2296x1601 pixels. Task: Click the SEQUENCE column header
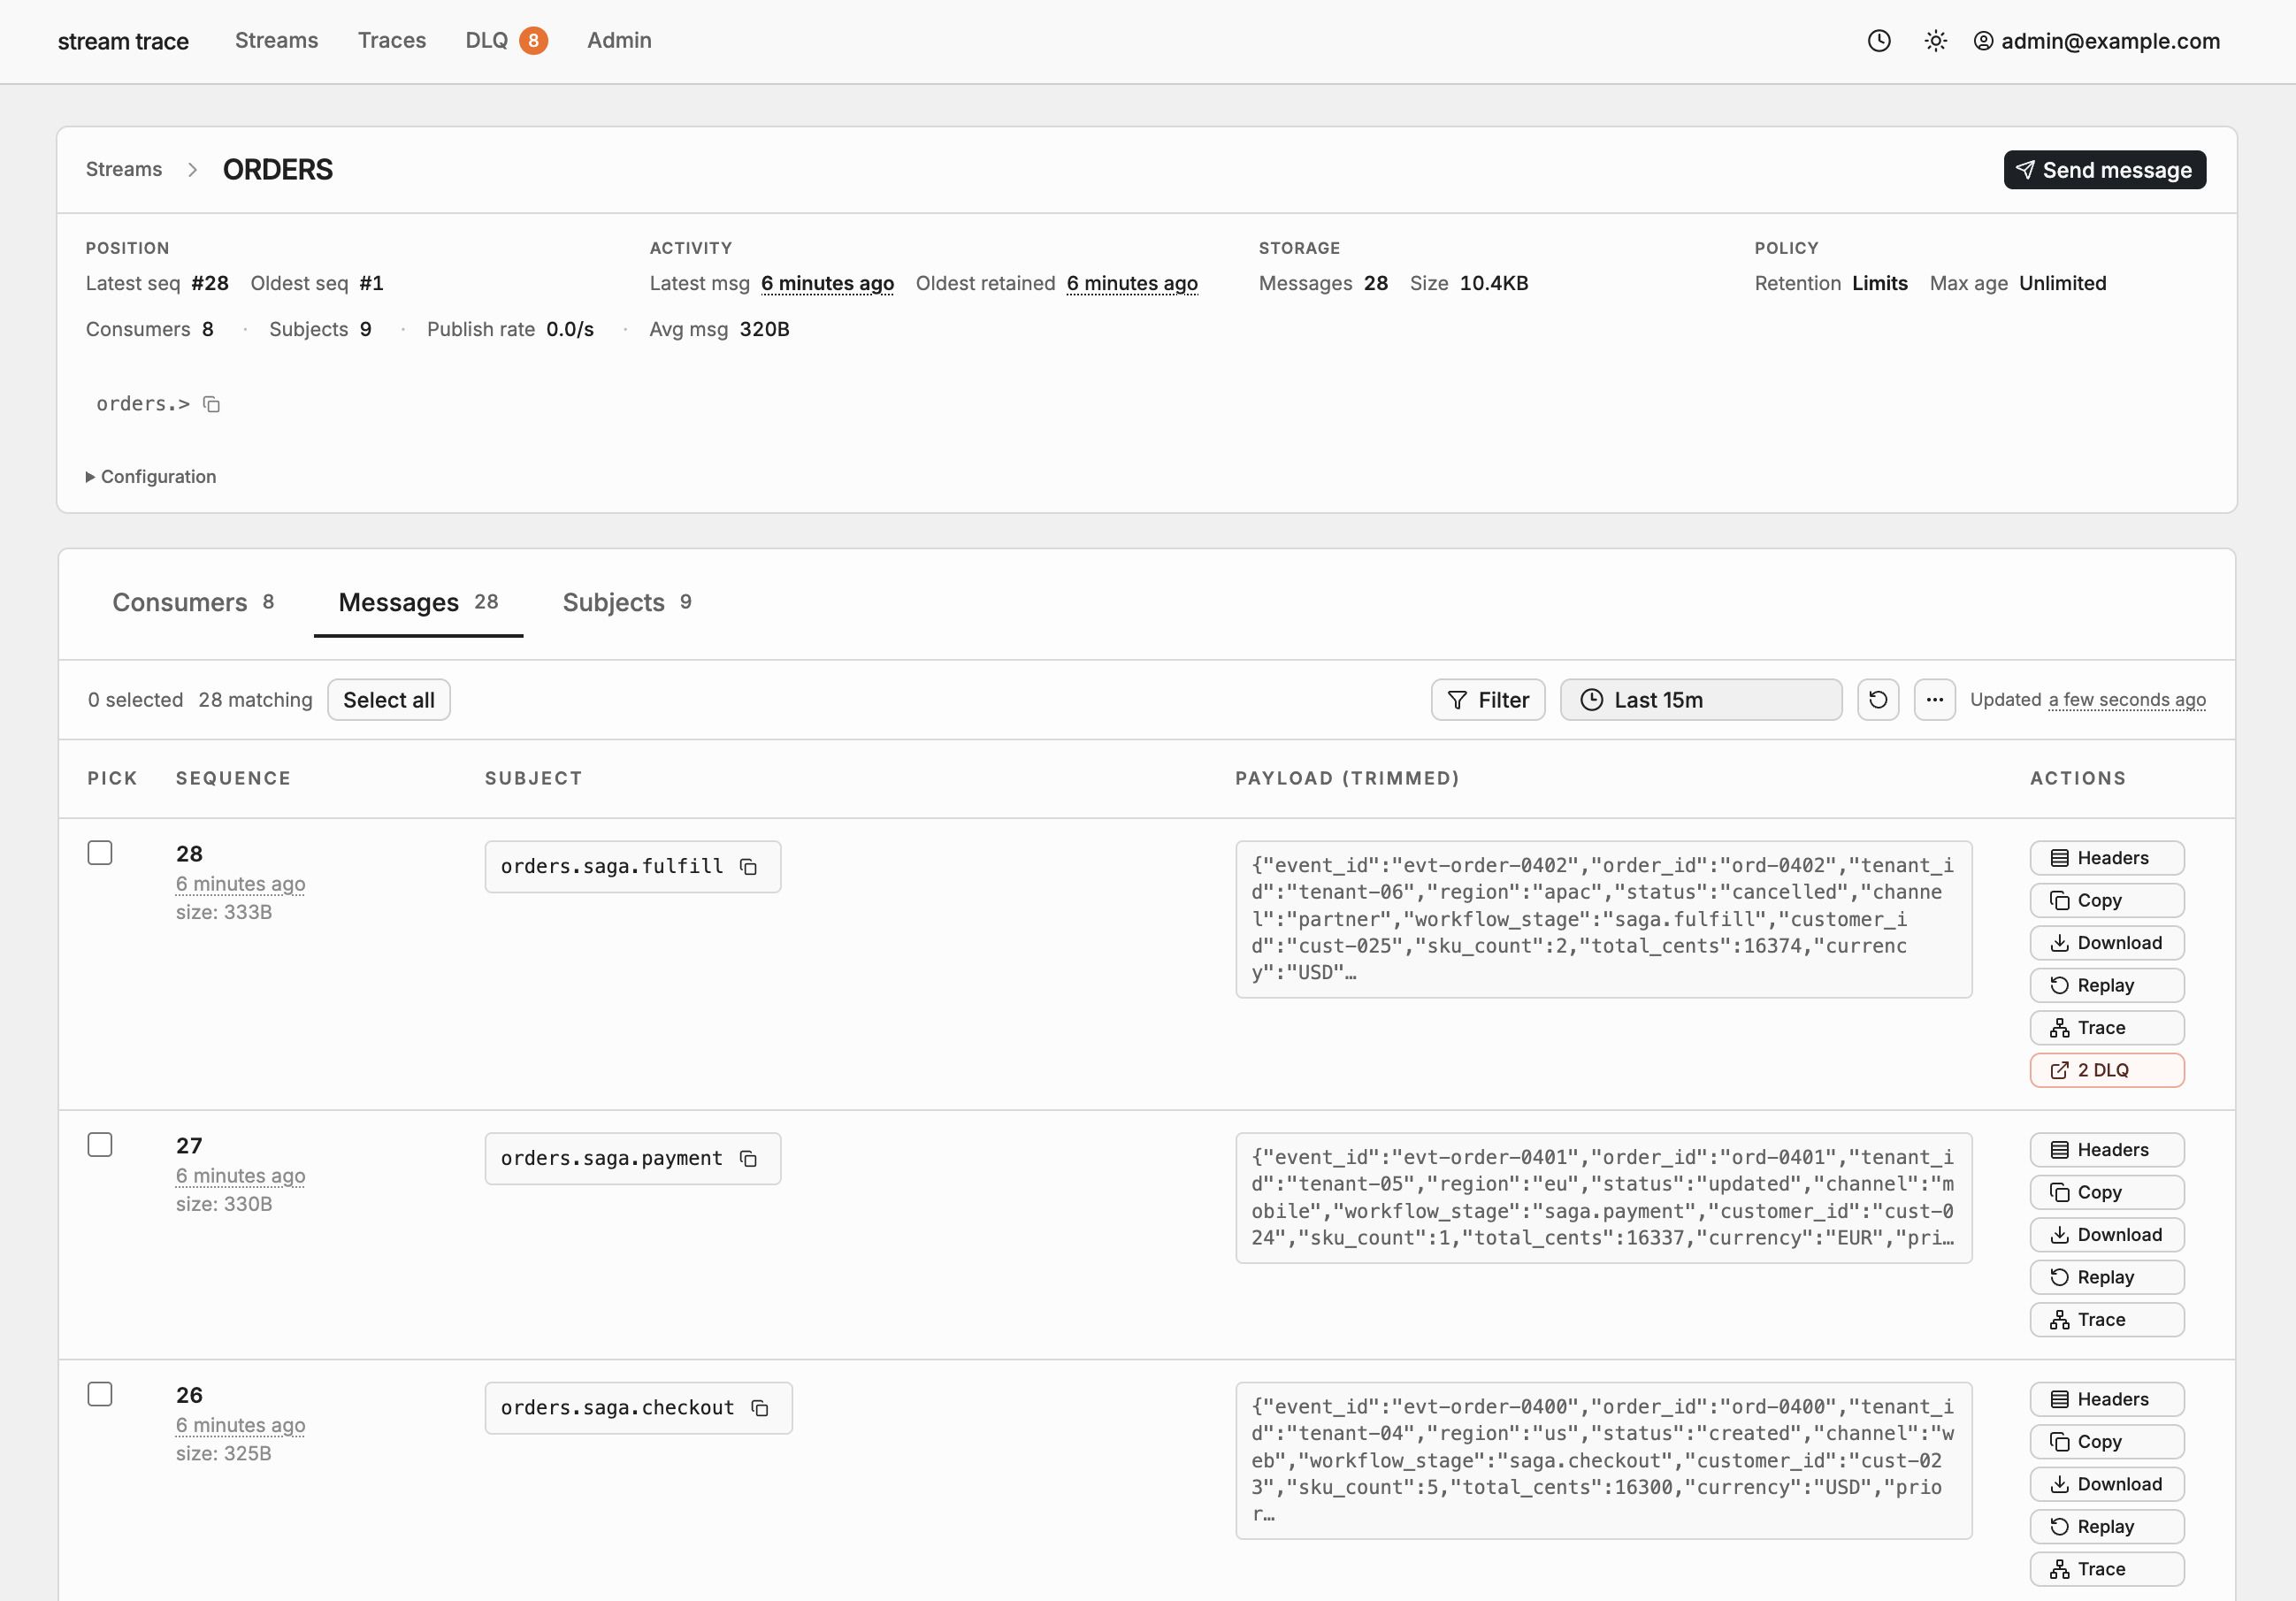(x=233, y=779)
